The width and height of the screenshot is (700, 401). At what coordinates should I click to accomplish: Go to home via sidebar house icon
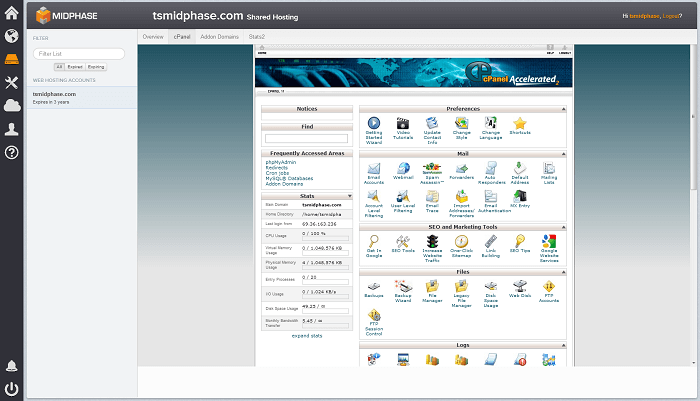(x=12, y=13)
